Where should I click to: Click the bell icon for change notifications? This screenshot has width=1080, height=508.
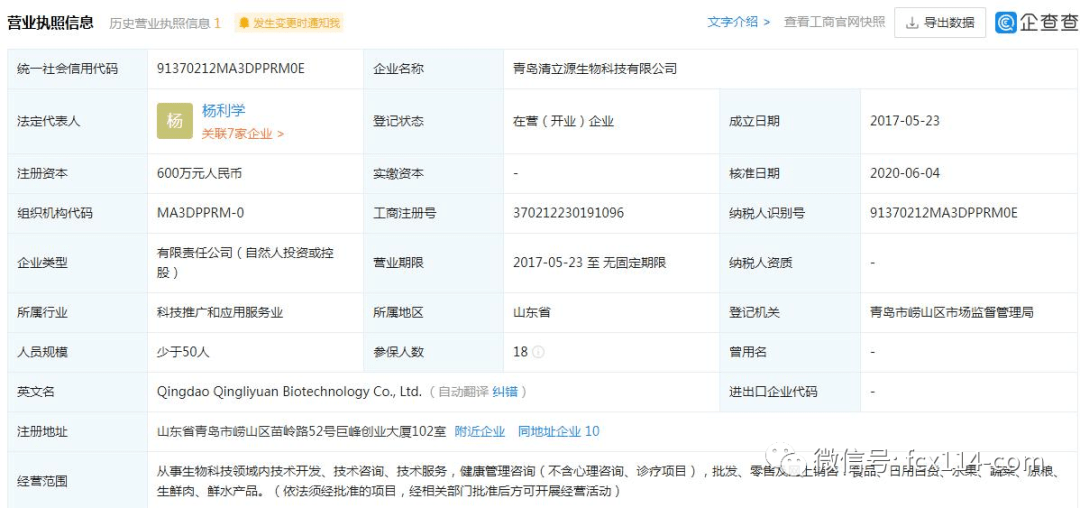[244, 23]
